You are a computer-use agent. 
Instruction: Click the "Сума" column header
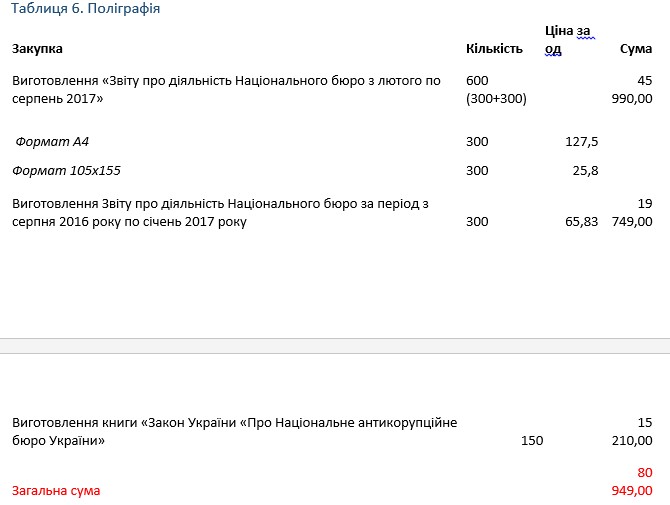pos(636,49)
